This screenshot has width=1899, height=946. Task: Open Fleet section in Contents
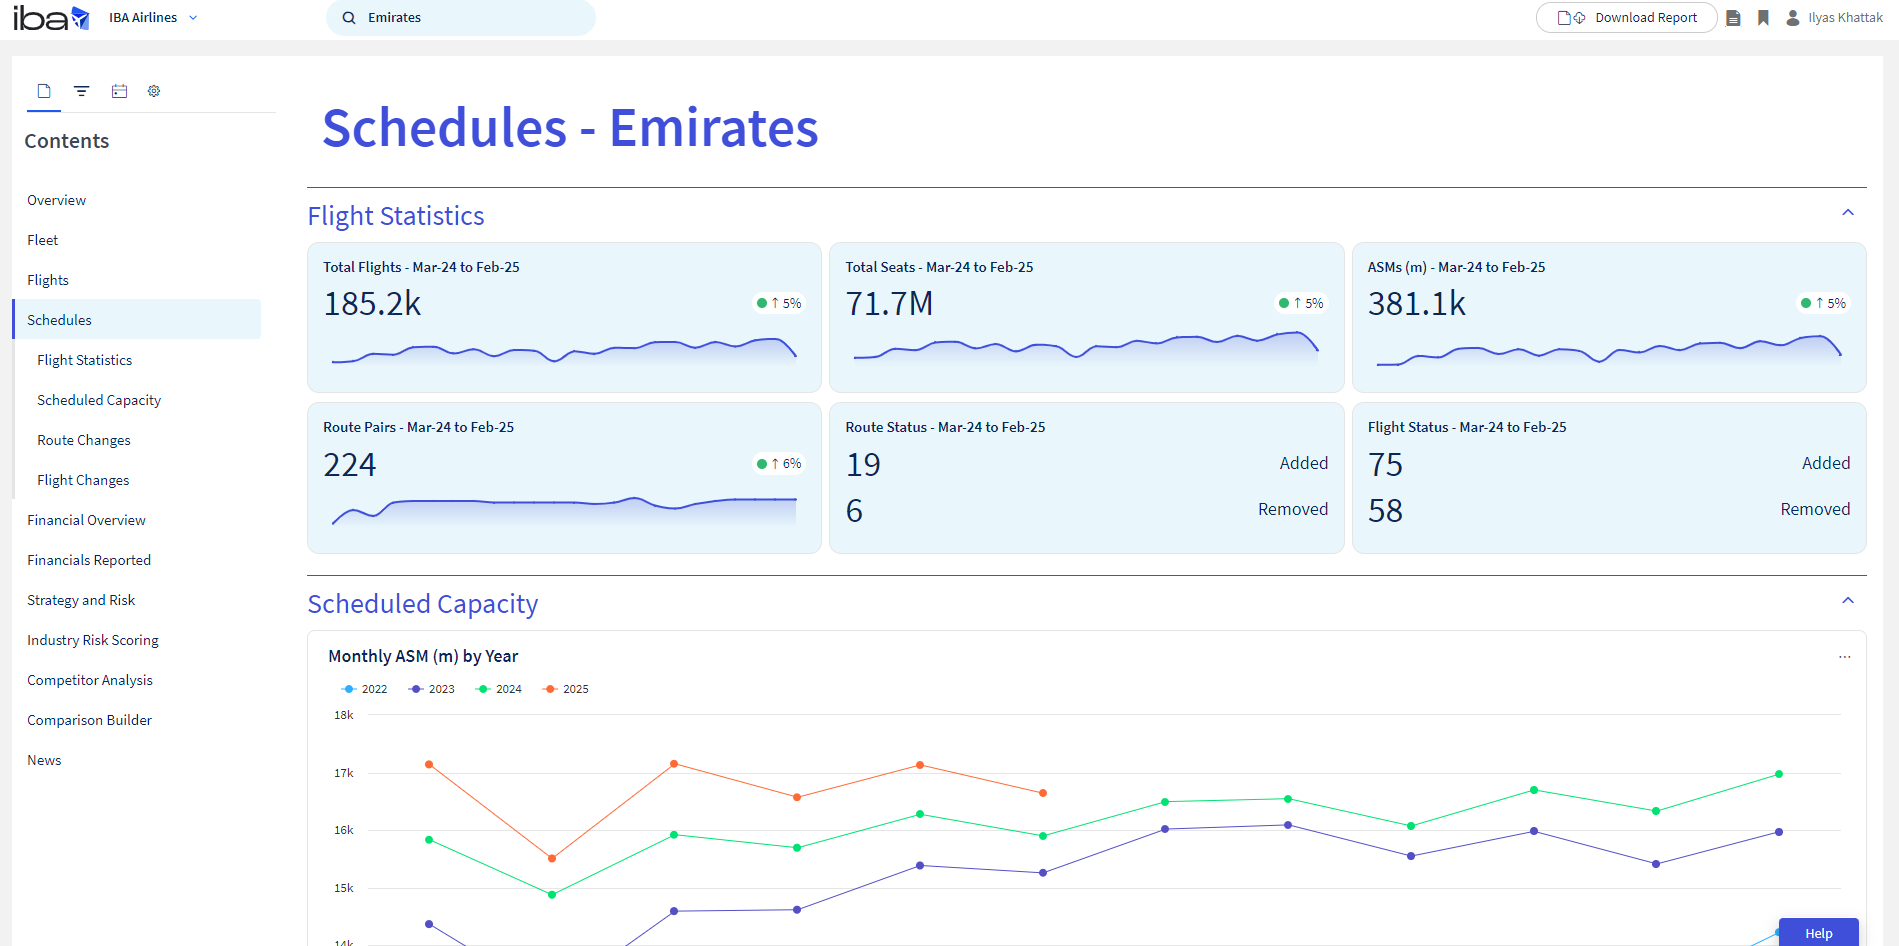tap(43, 240)
